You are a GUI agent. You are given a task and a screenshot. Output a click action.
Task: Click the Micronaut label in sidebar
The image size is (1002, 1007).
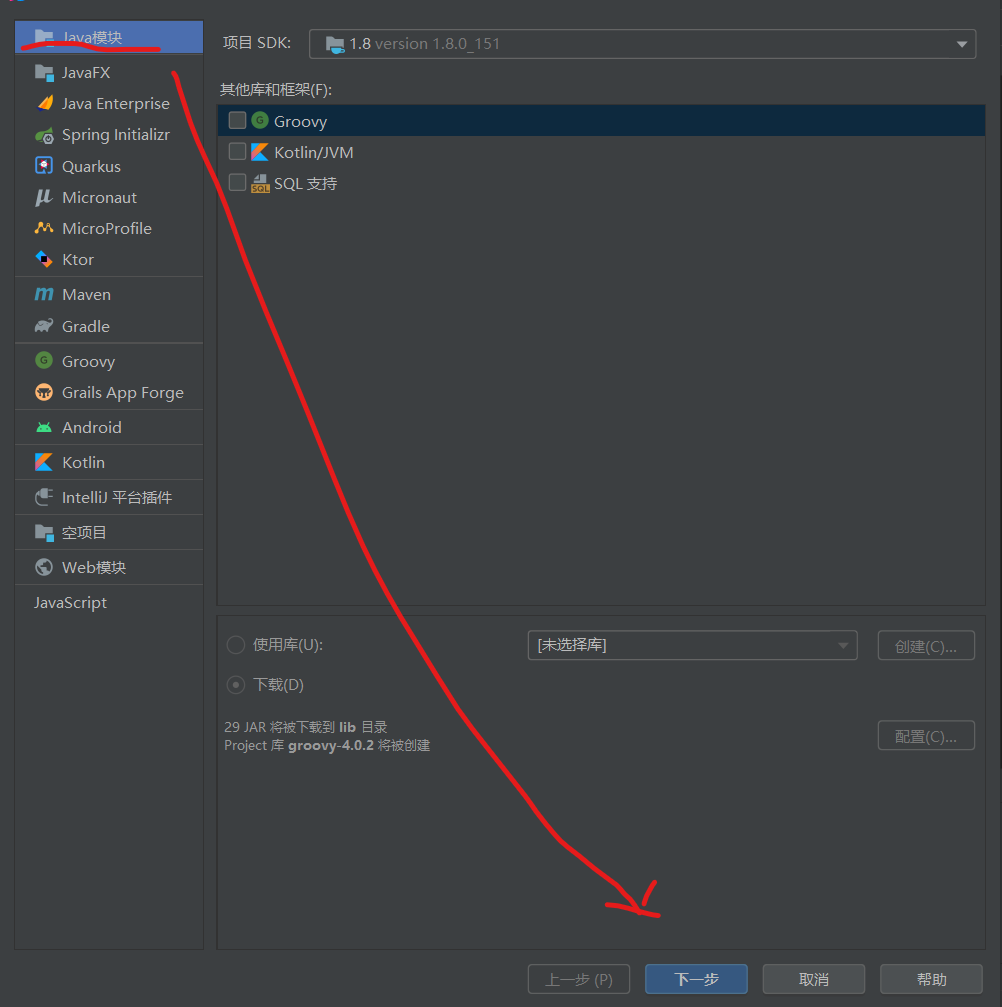tap(100, 197)
